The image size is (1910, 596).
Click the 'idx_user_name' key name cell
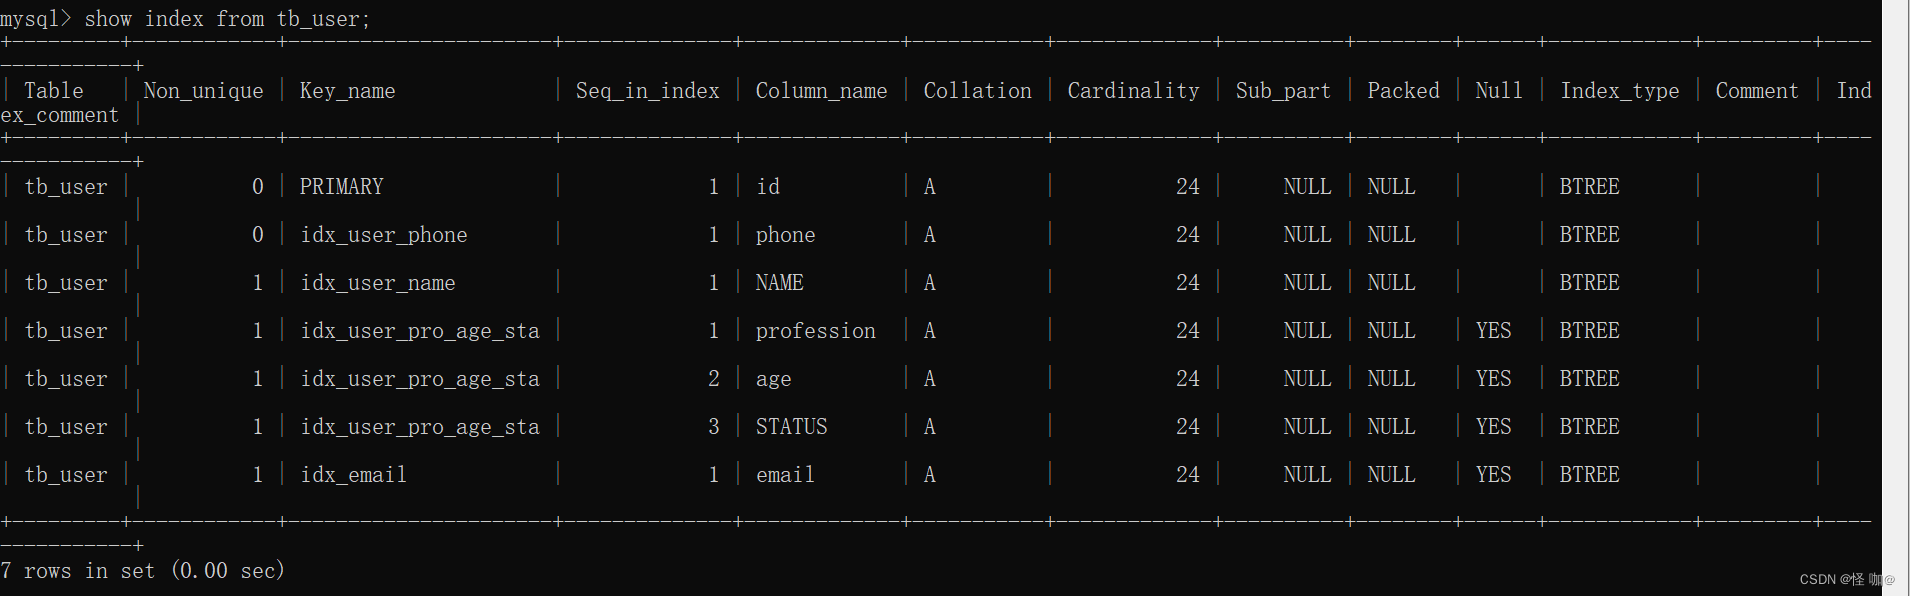(377, 283)
